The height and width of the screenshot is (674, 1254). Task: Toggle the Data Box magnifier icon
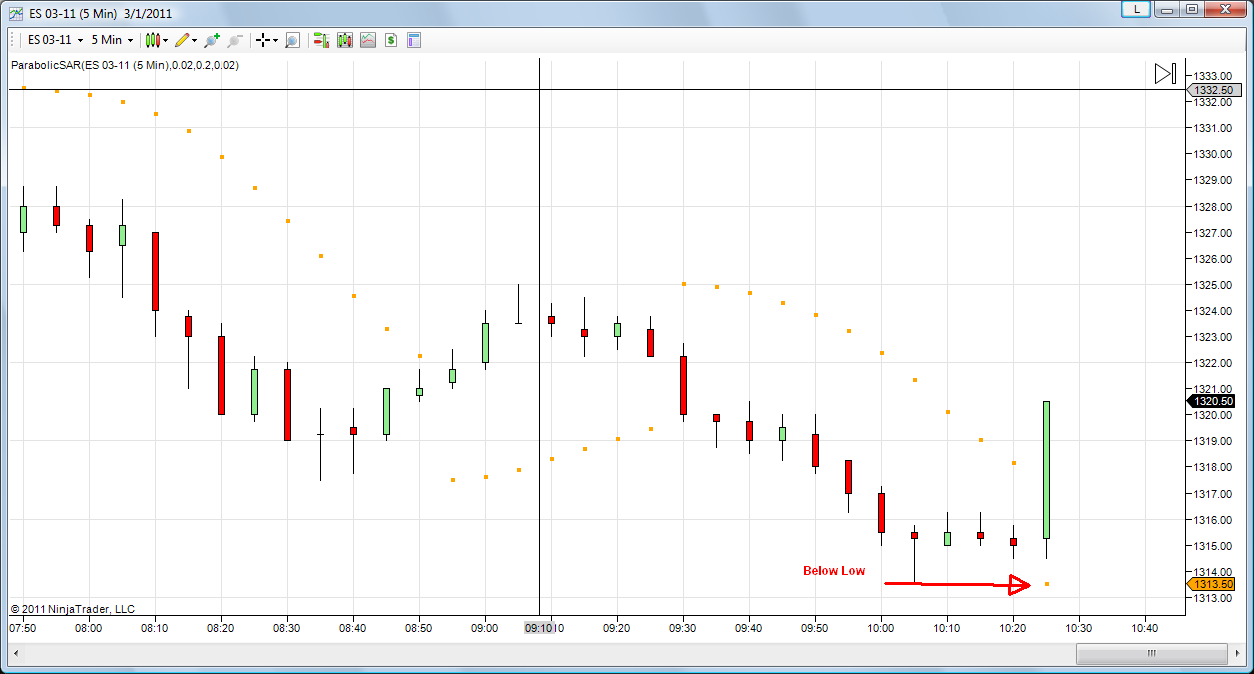coord(292,40)
